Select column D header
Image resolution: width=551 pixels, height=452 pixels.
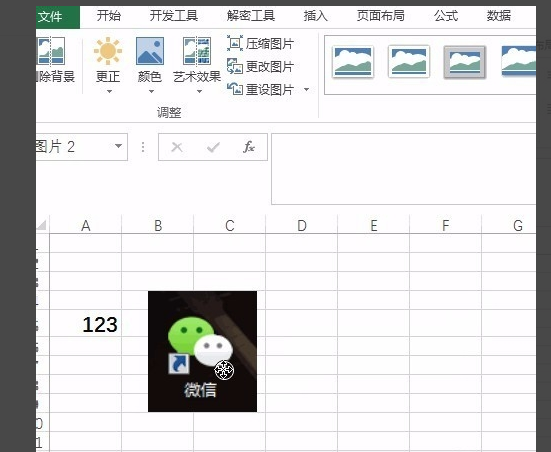[x=302, y=225]
